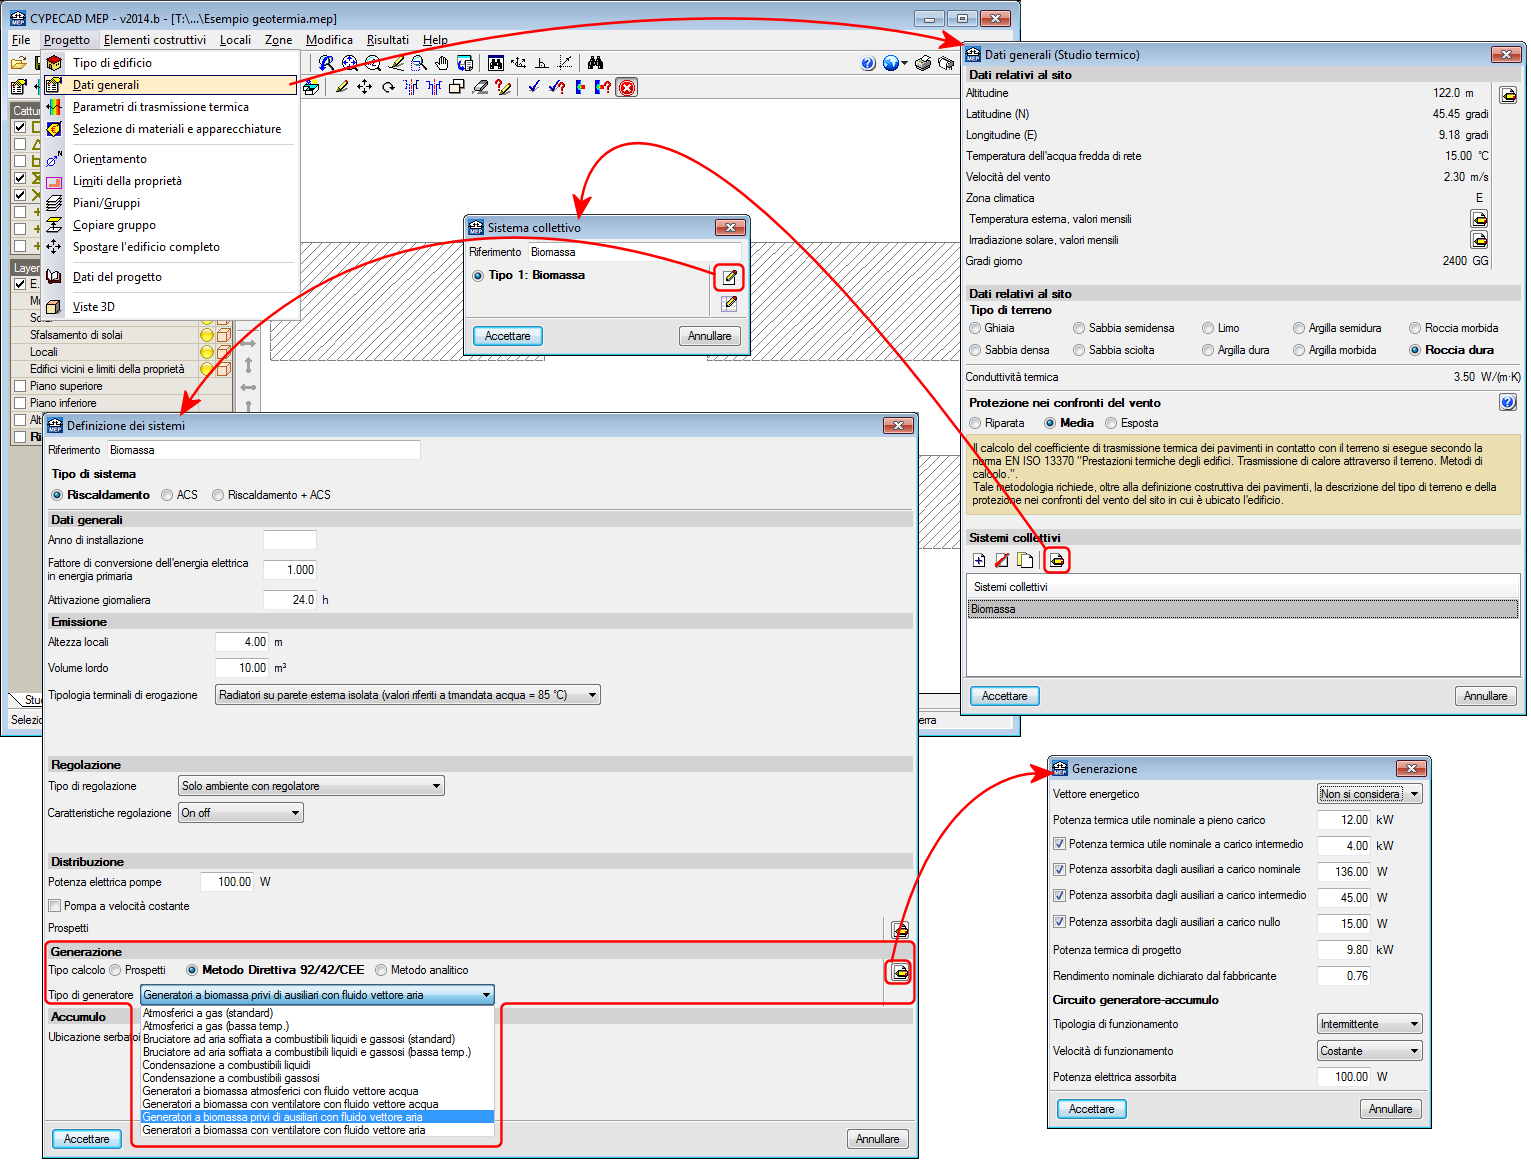The image size is (1531, 1161).
Task: Select Riscaldamento + ACS radio
Action: 218,495
